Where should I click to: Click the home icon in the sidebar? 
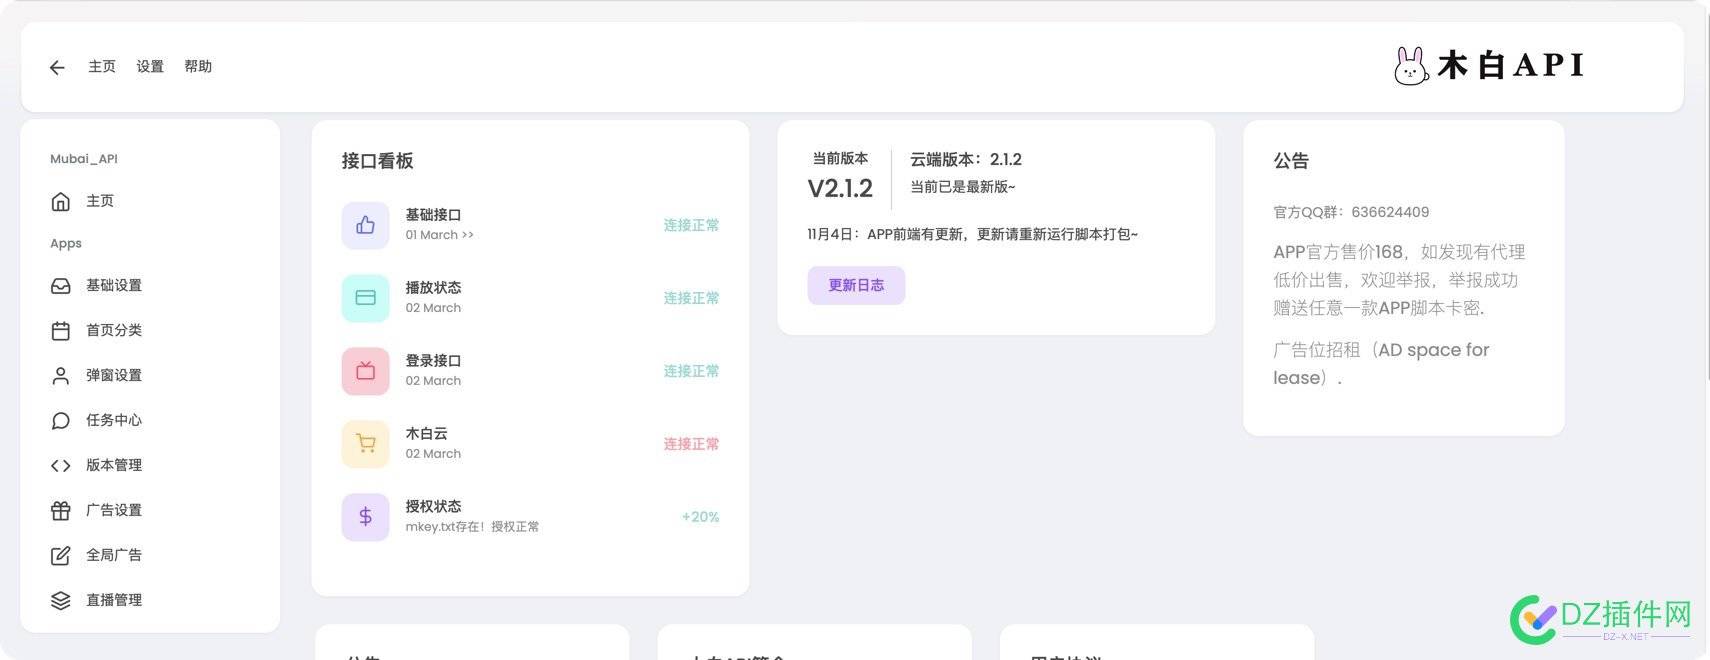point(60,201)
